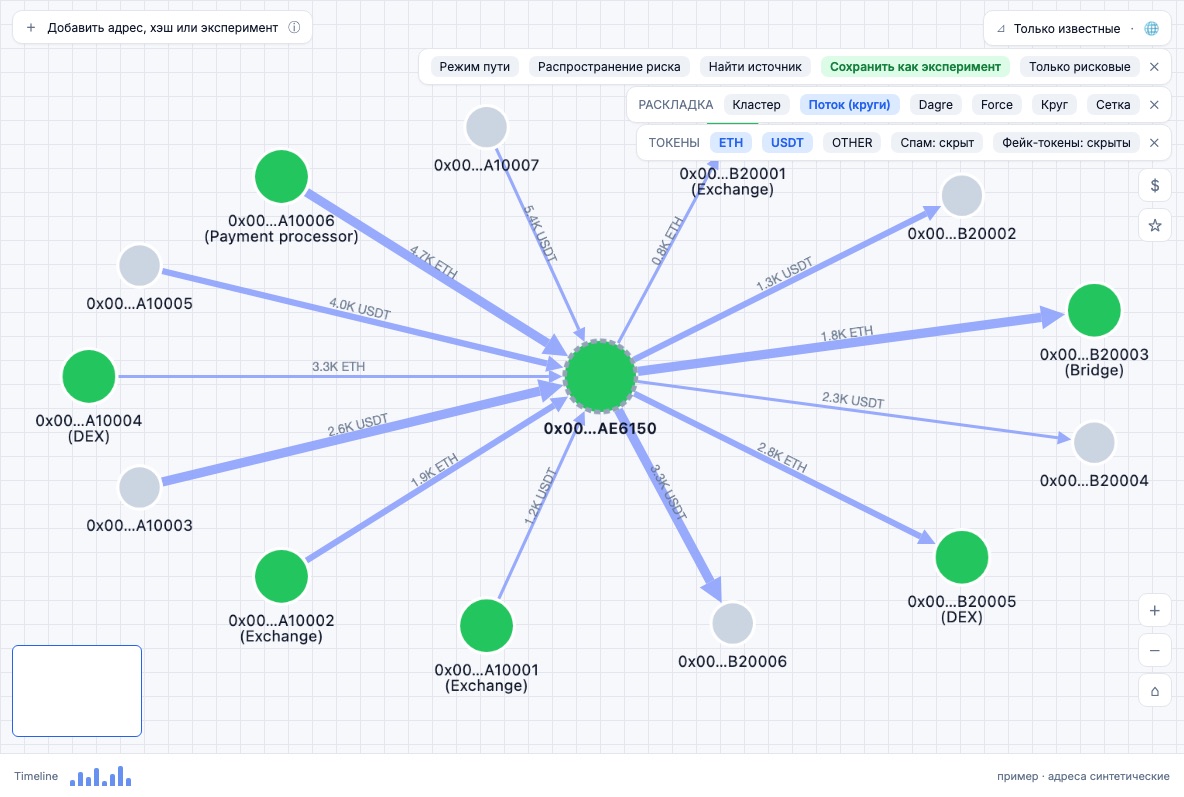Screen dimensions: 1184x797
Task: Select Exchange node 0x00...A10002
Action: click(x=281, y=576)
